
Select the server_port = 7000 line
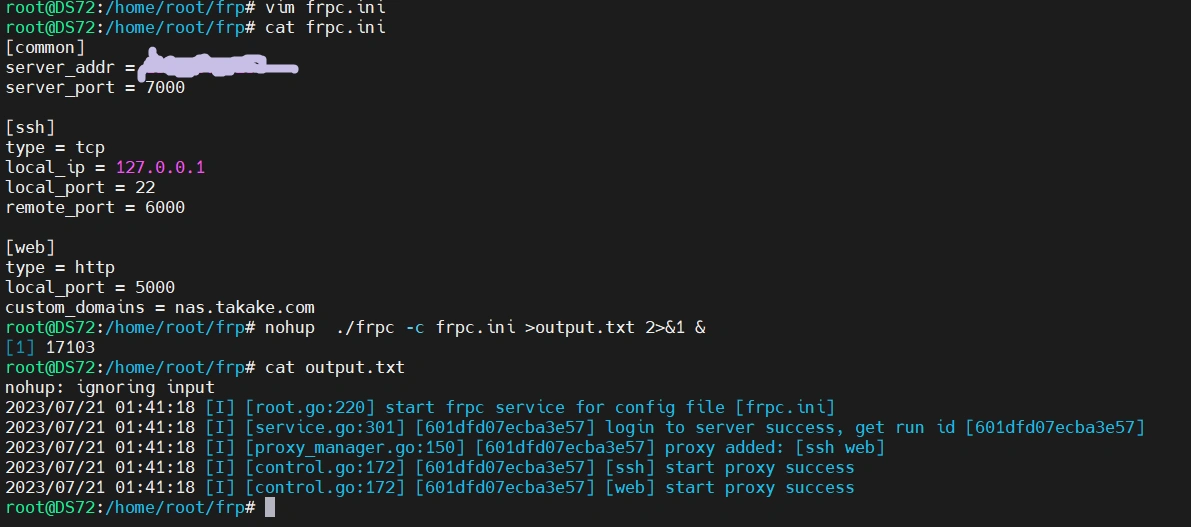tap(95, 87)
